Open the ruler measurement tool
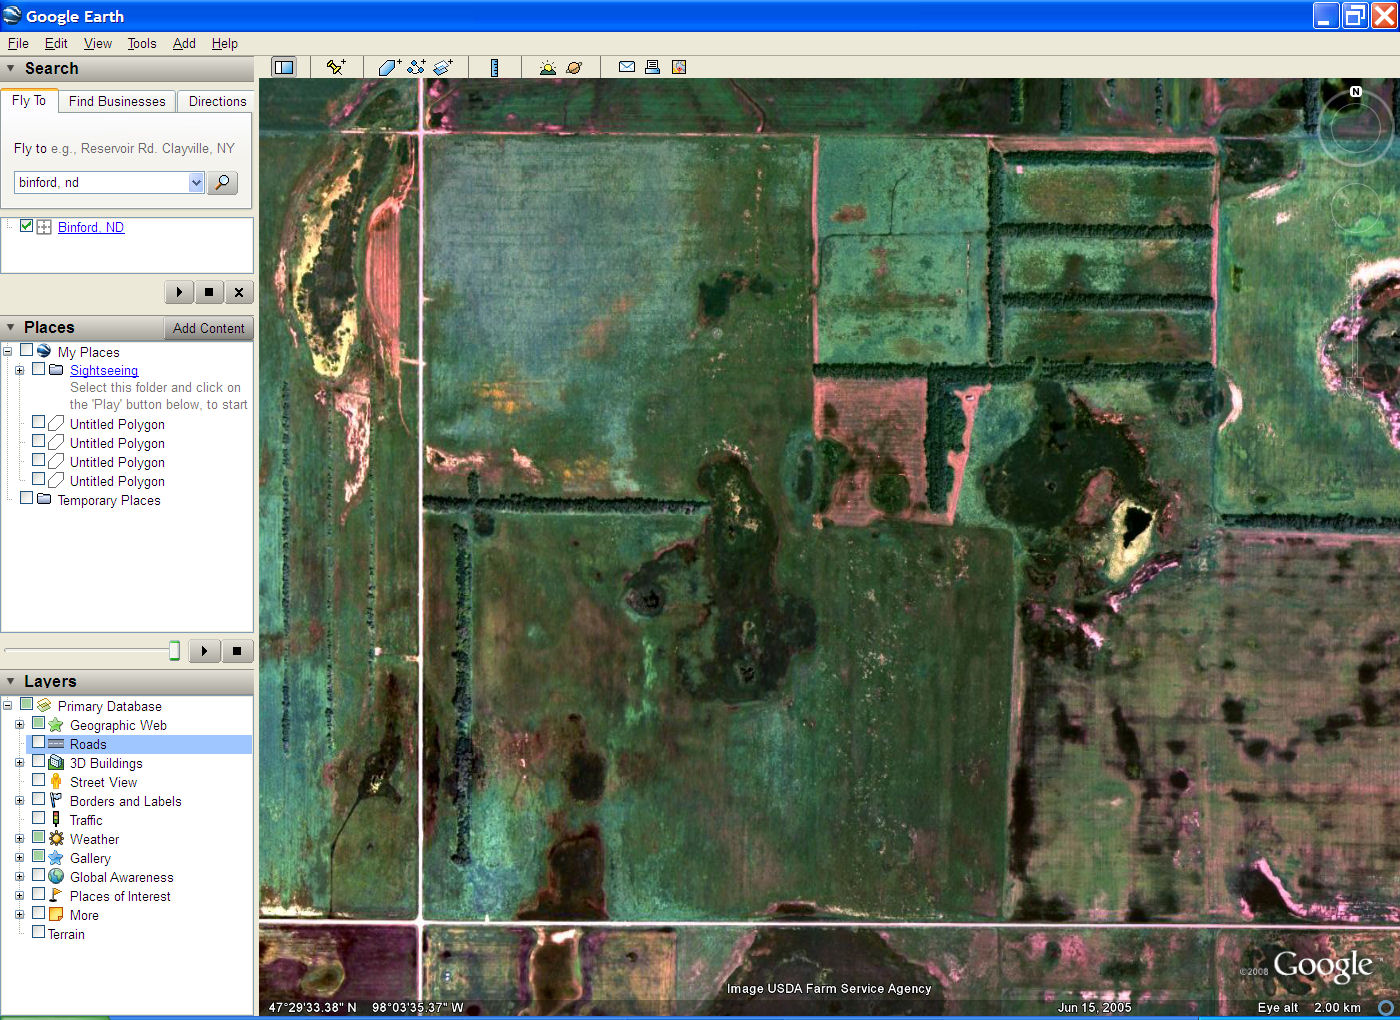The height and width of the screenshot is (1020, 1400). 494,67
